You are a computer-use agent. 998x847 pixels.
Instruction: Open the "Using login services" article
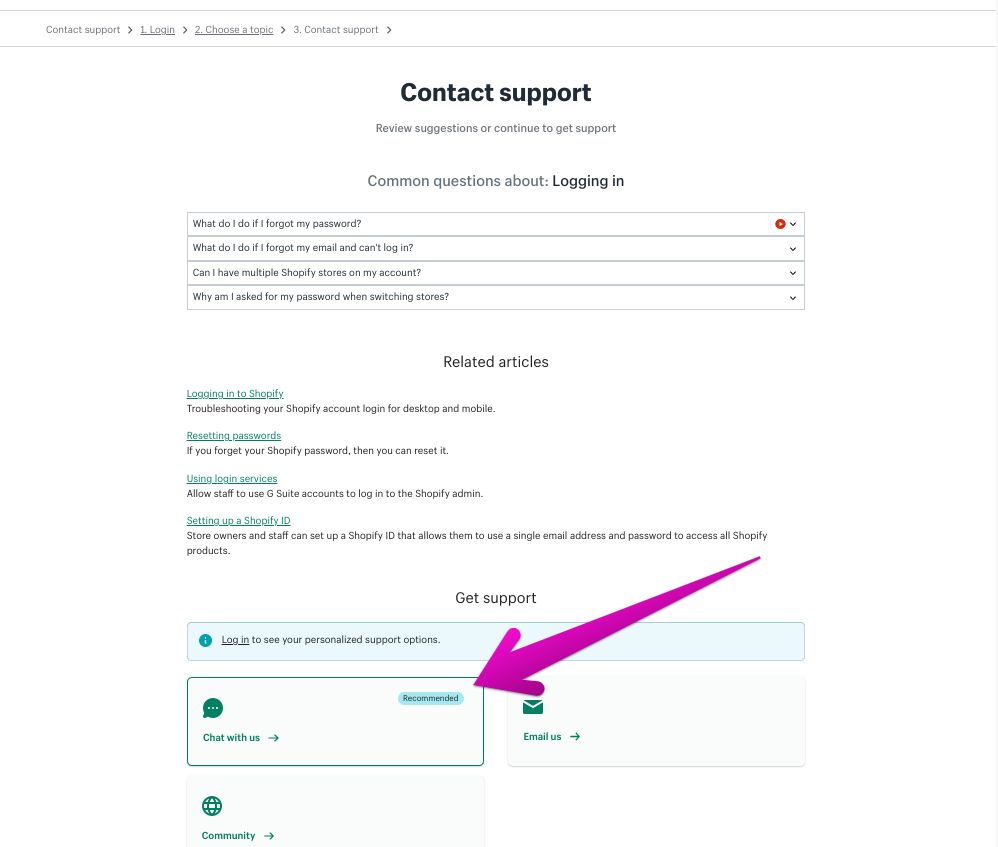[232, 479]
